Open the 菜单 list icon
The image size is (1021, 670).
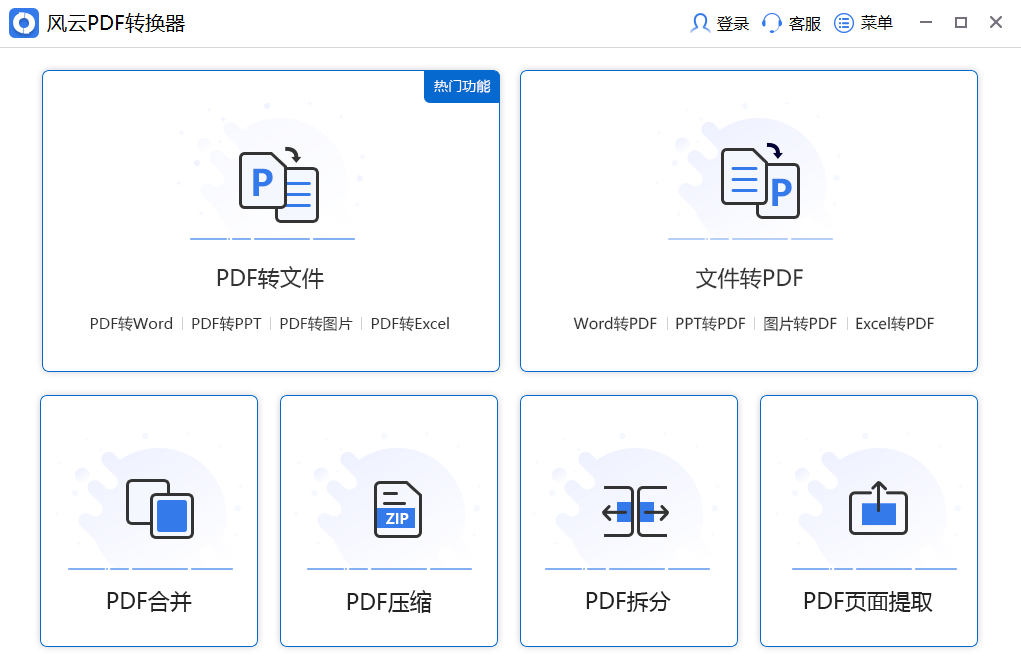tap(844, 23)
